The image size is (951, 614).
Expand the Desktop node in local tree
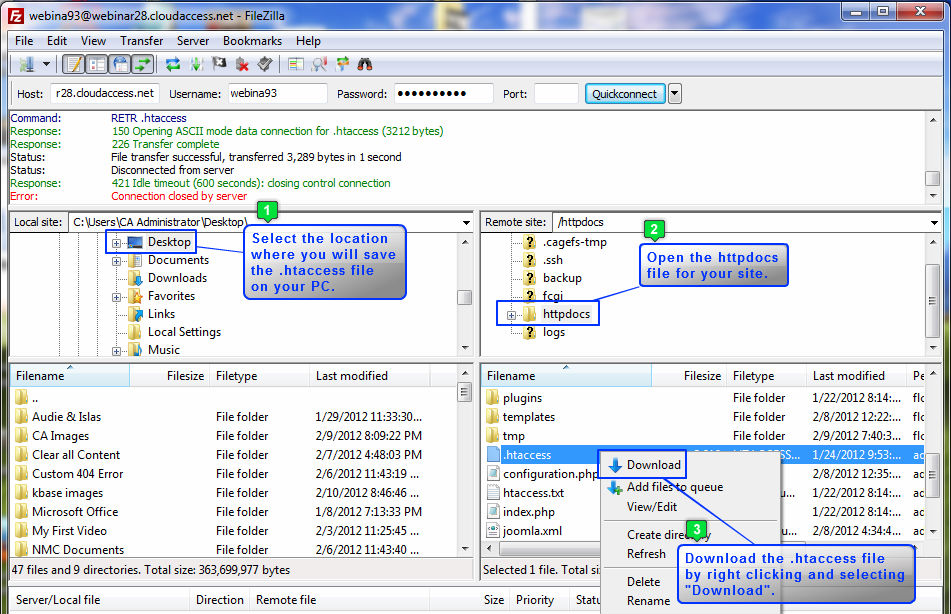[x=116, y=243]
